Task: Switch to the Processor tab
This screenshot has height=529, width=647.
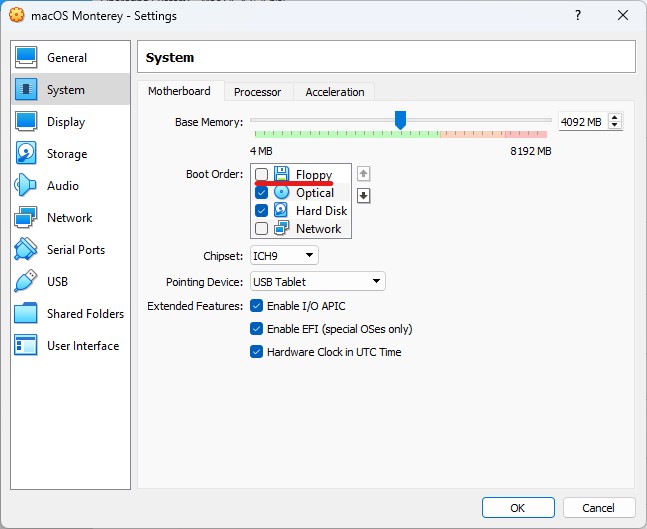Action: click(257, 92)
